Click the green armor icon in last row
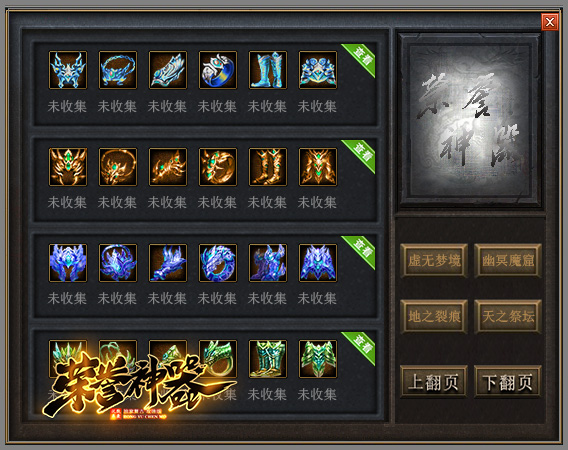The width and height of the screenshot is (568, 450). click(x=318, y=359)
